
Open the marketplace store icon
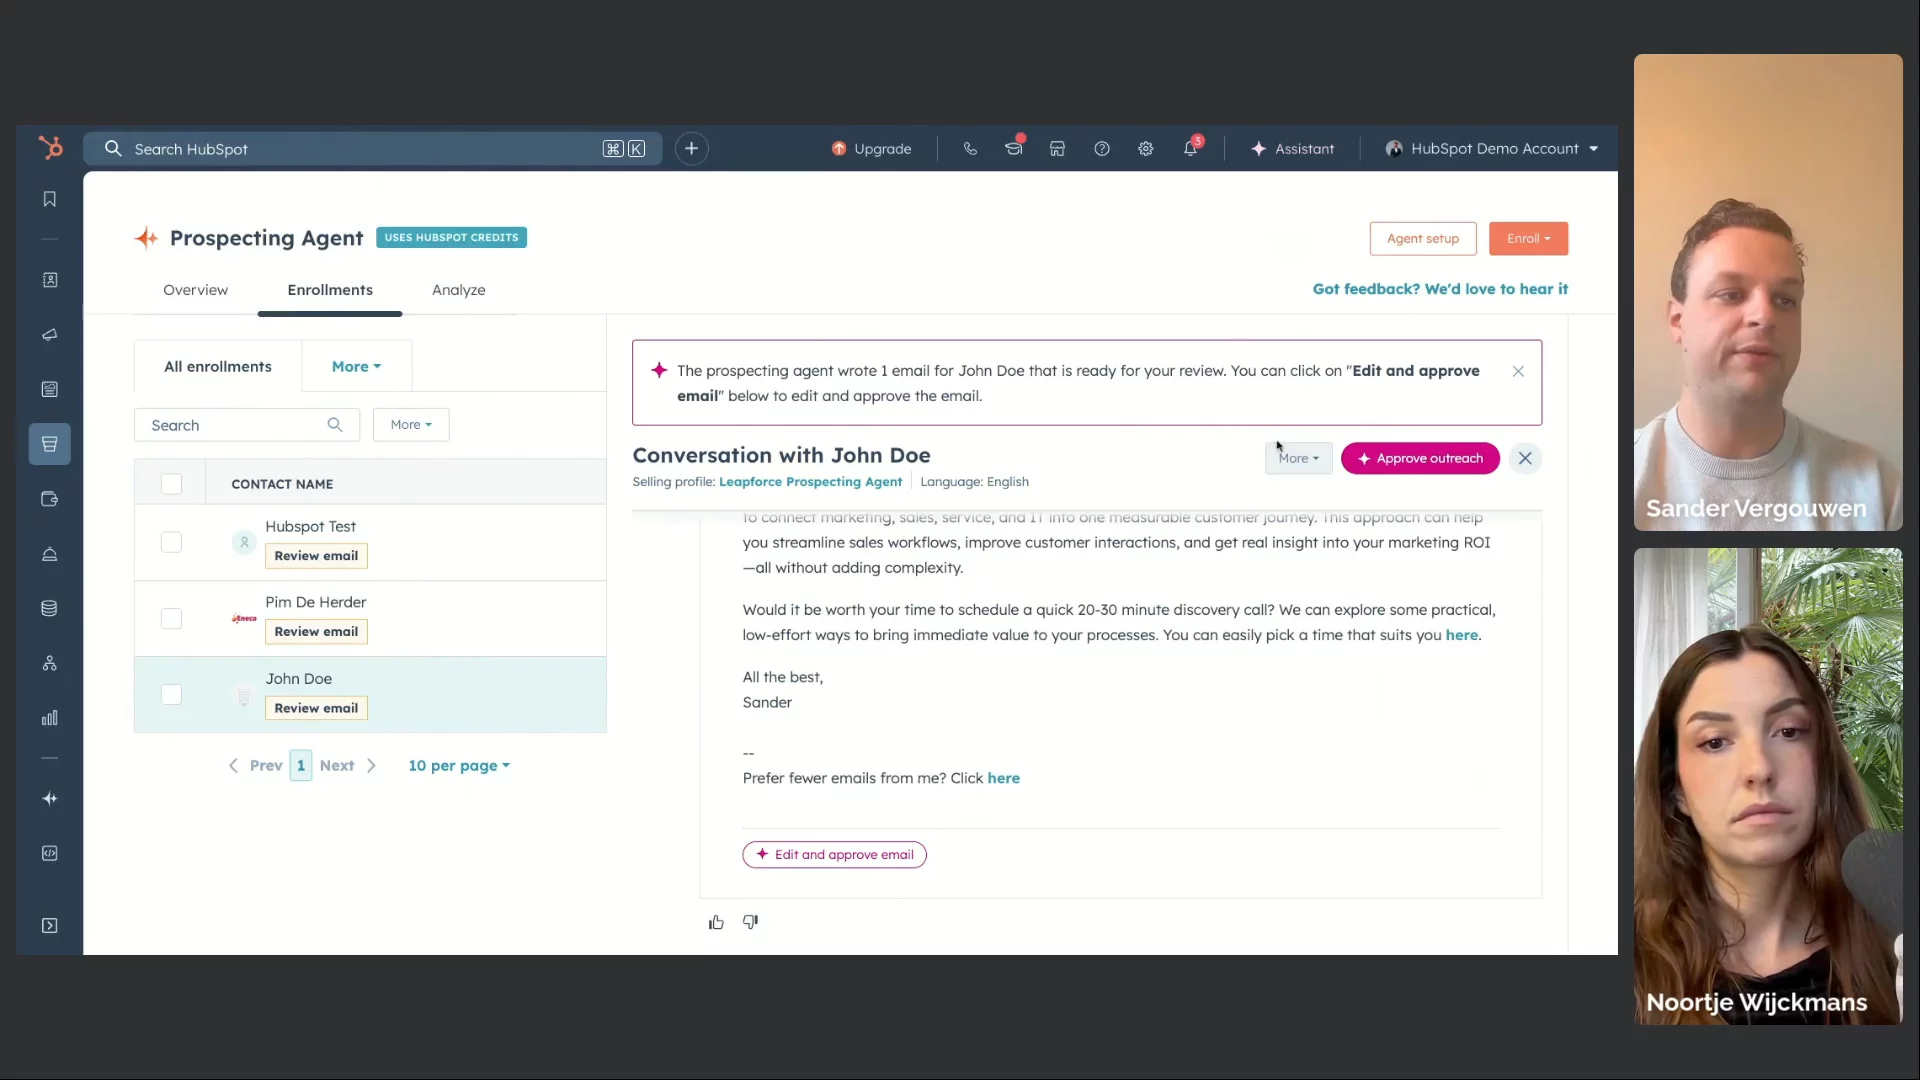pyautogui.click(x=1057, y=149)
